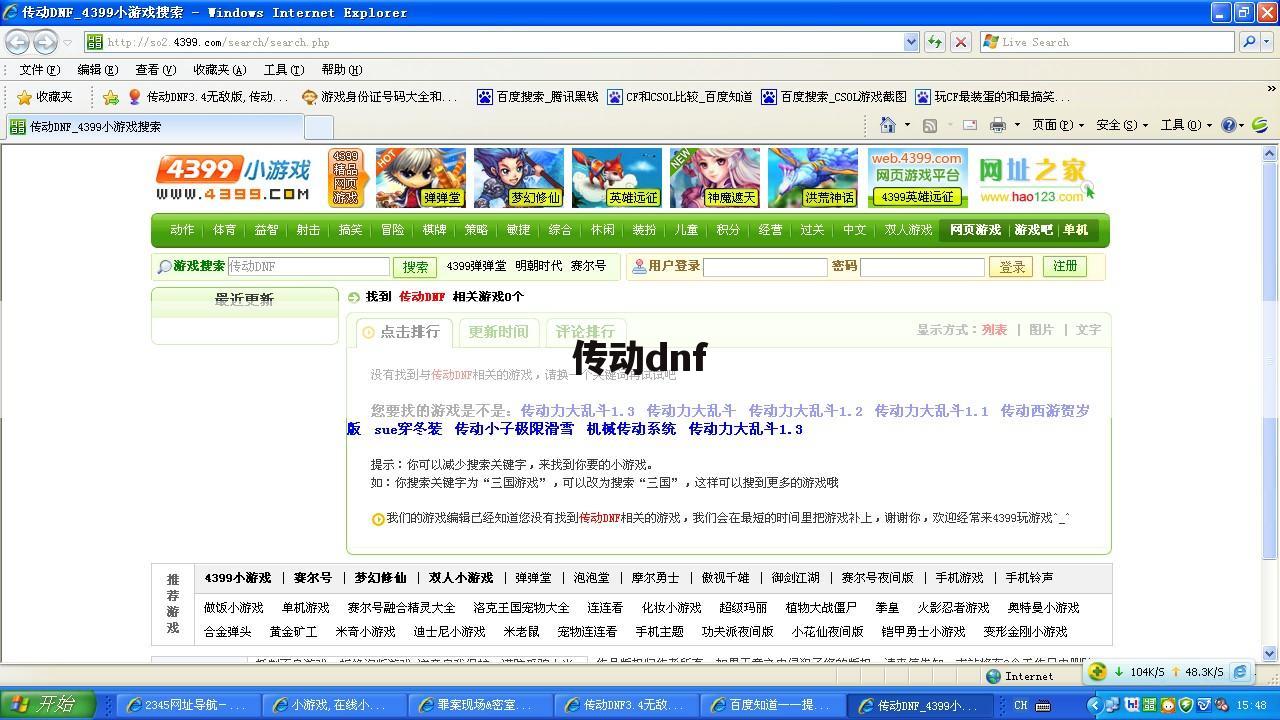The width and height of the screenshot is (1280, 720).
Task: Open the 收藏夹(A) menu
Action: tap(220, 70)
